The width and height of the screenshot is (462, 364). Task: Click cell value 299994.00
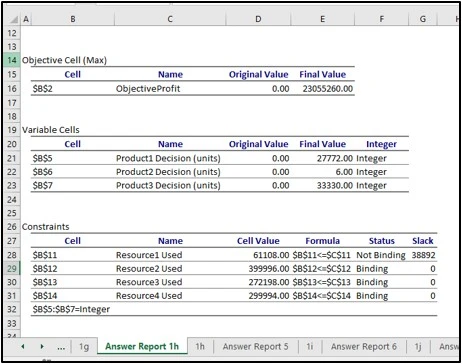pos(269,296)
